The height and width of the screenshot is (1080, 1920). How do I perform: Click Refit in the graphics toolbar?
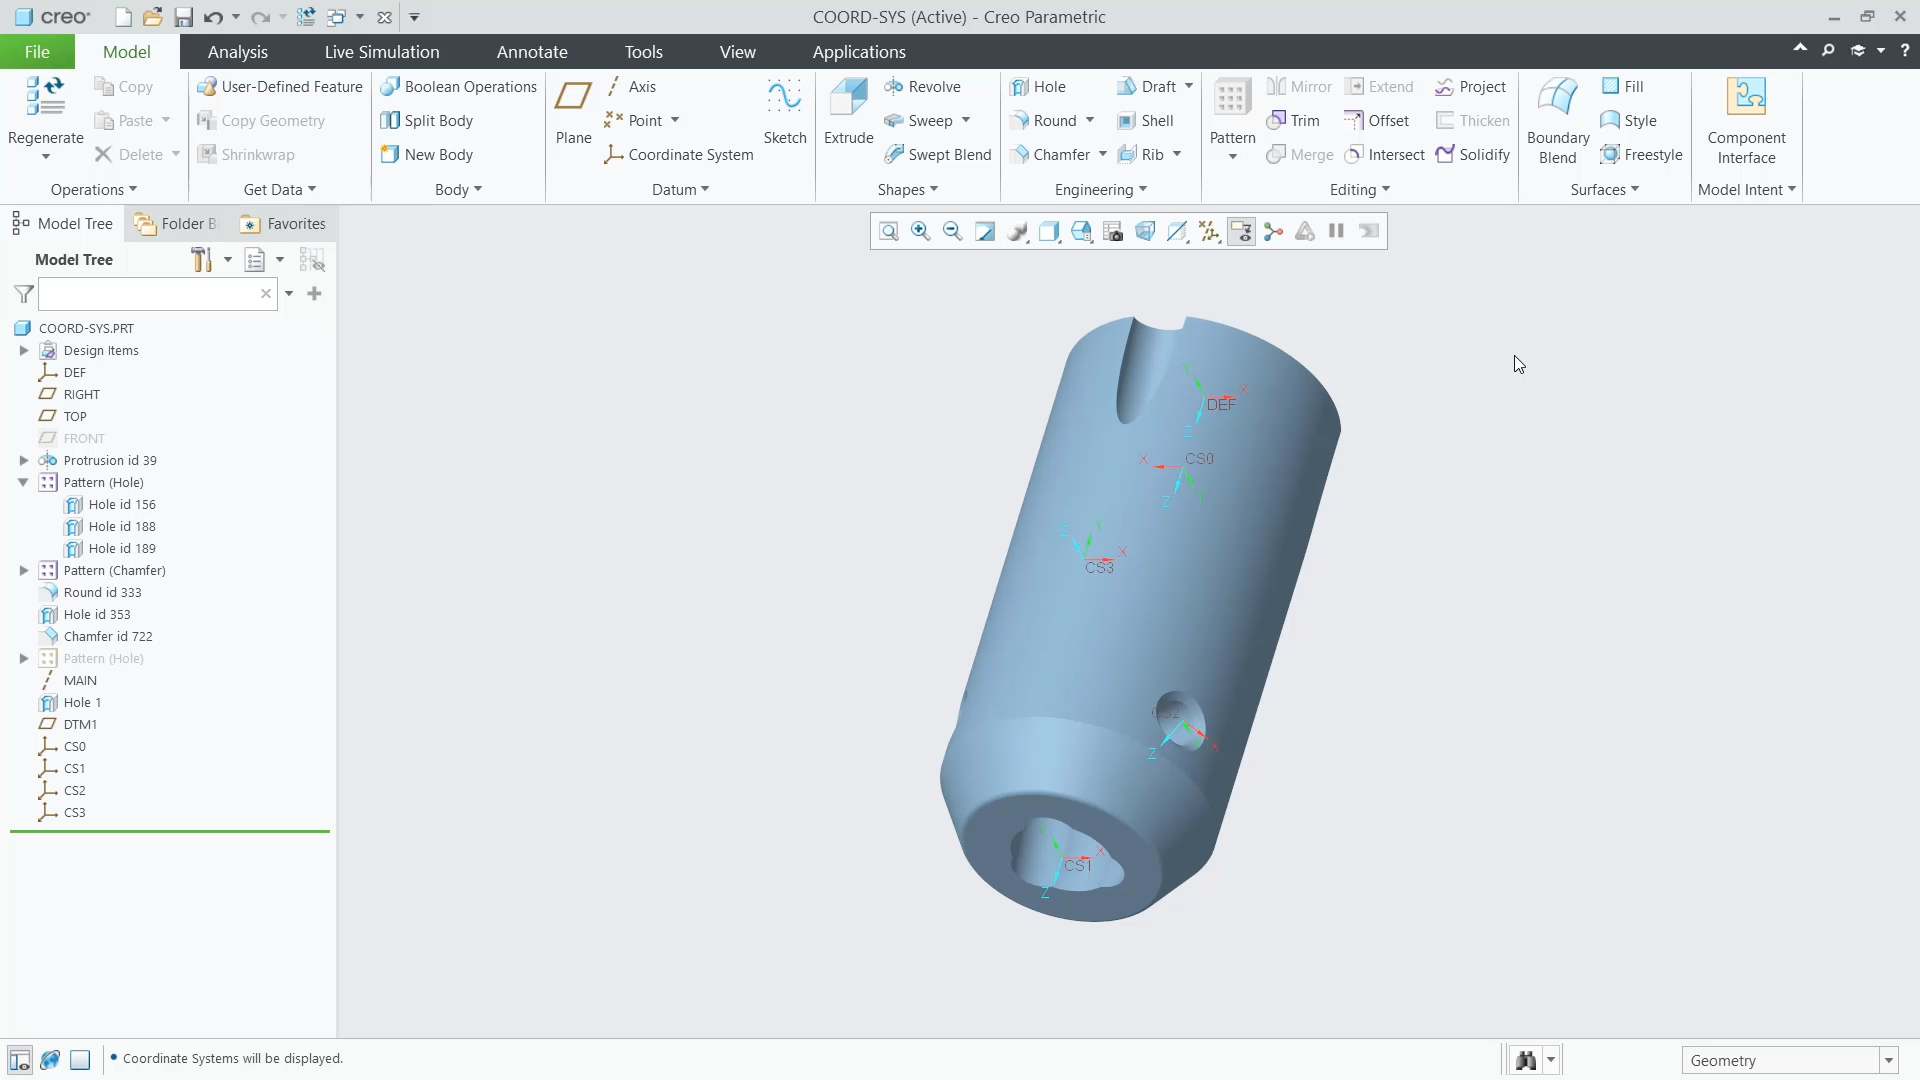pos(888,232)
